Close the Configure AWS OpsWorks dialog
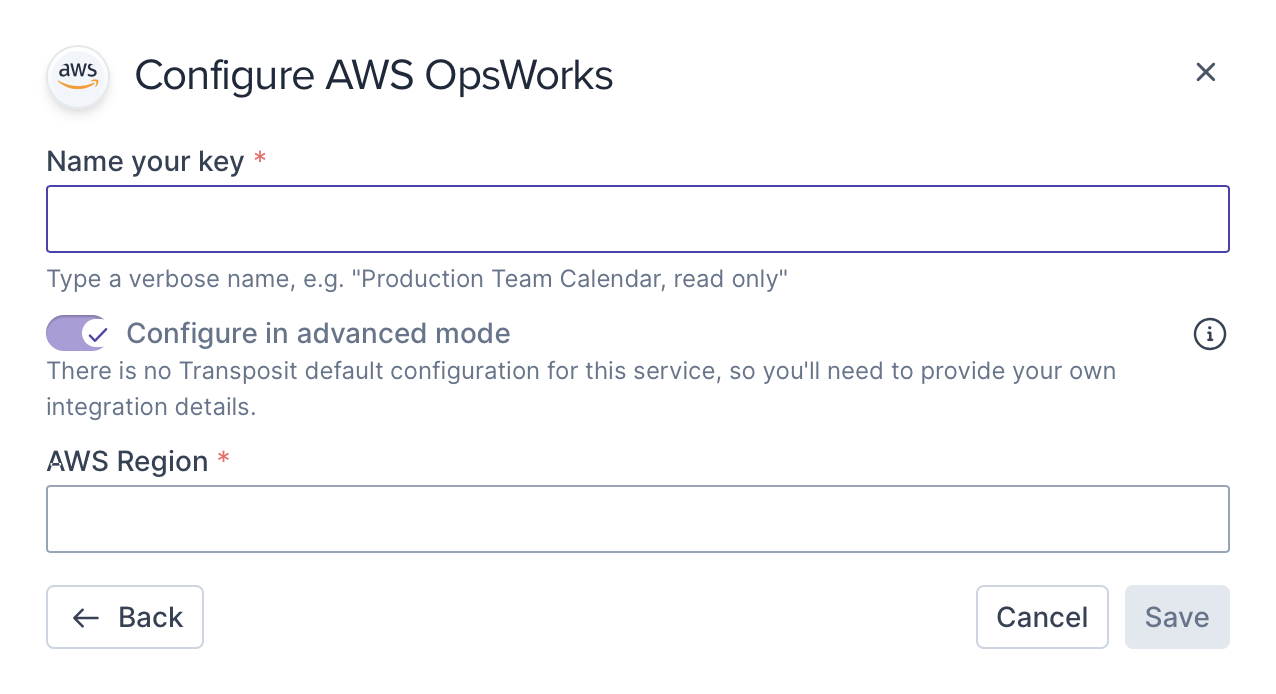 [x=1205, y=72]
